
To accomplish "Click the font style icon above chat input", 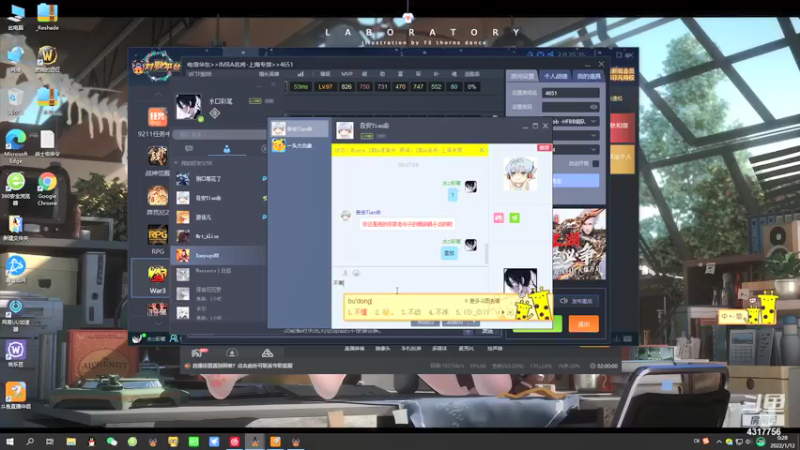I will click(x=344, y=273).
